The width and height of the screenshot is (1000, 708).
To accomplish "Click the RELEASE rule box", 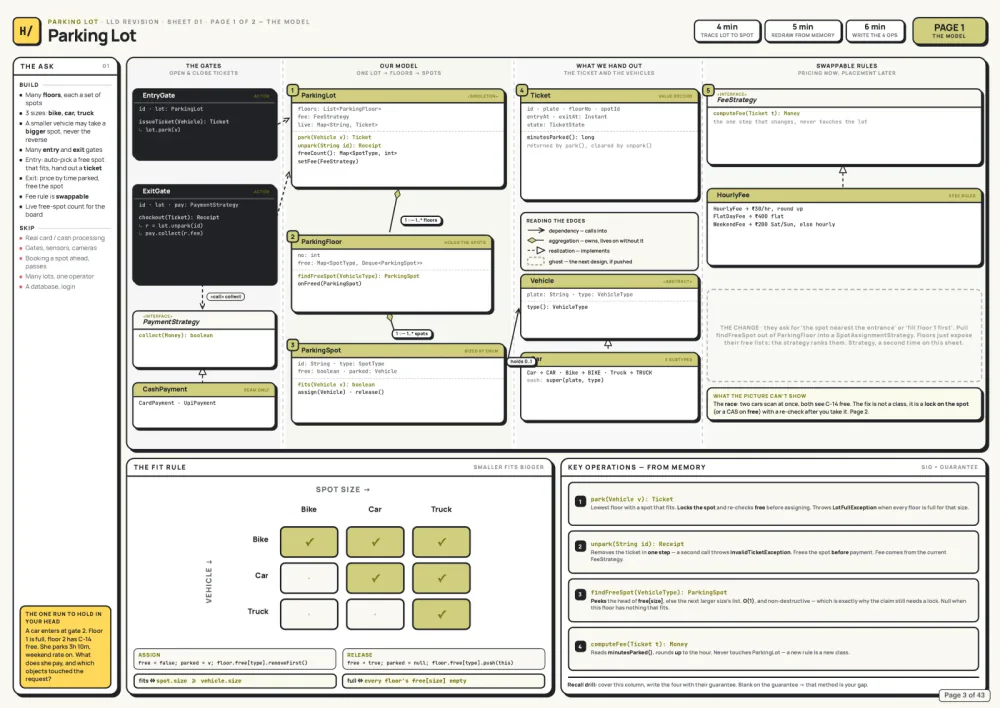I will pyautogui.click(x=444, y=659).
